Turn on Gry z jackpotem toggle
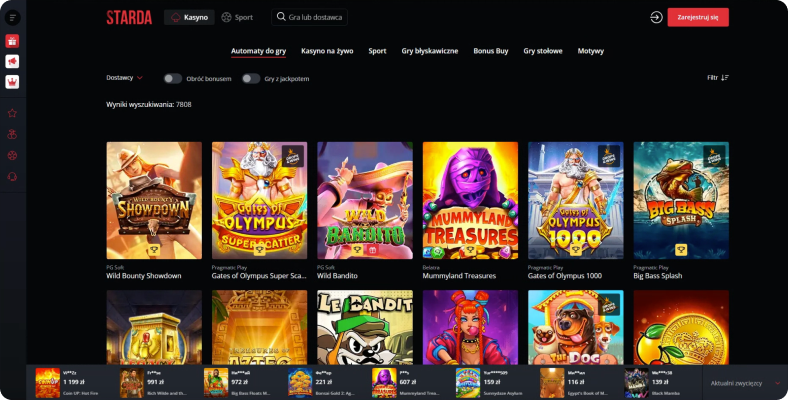 pyautogui.click(x=251, y=78)
